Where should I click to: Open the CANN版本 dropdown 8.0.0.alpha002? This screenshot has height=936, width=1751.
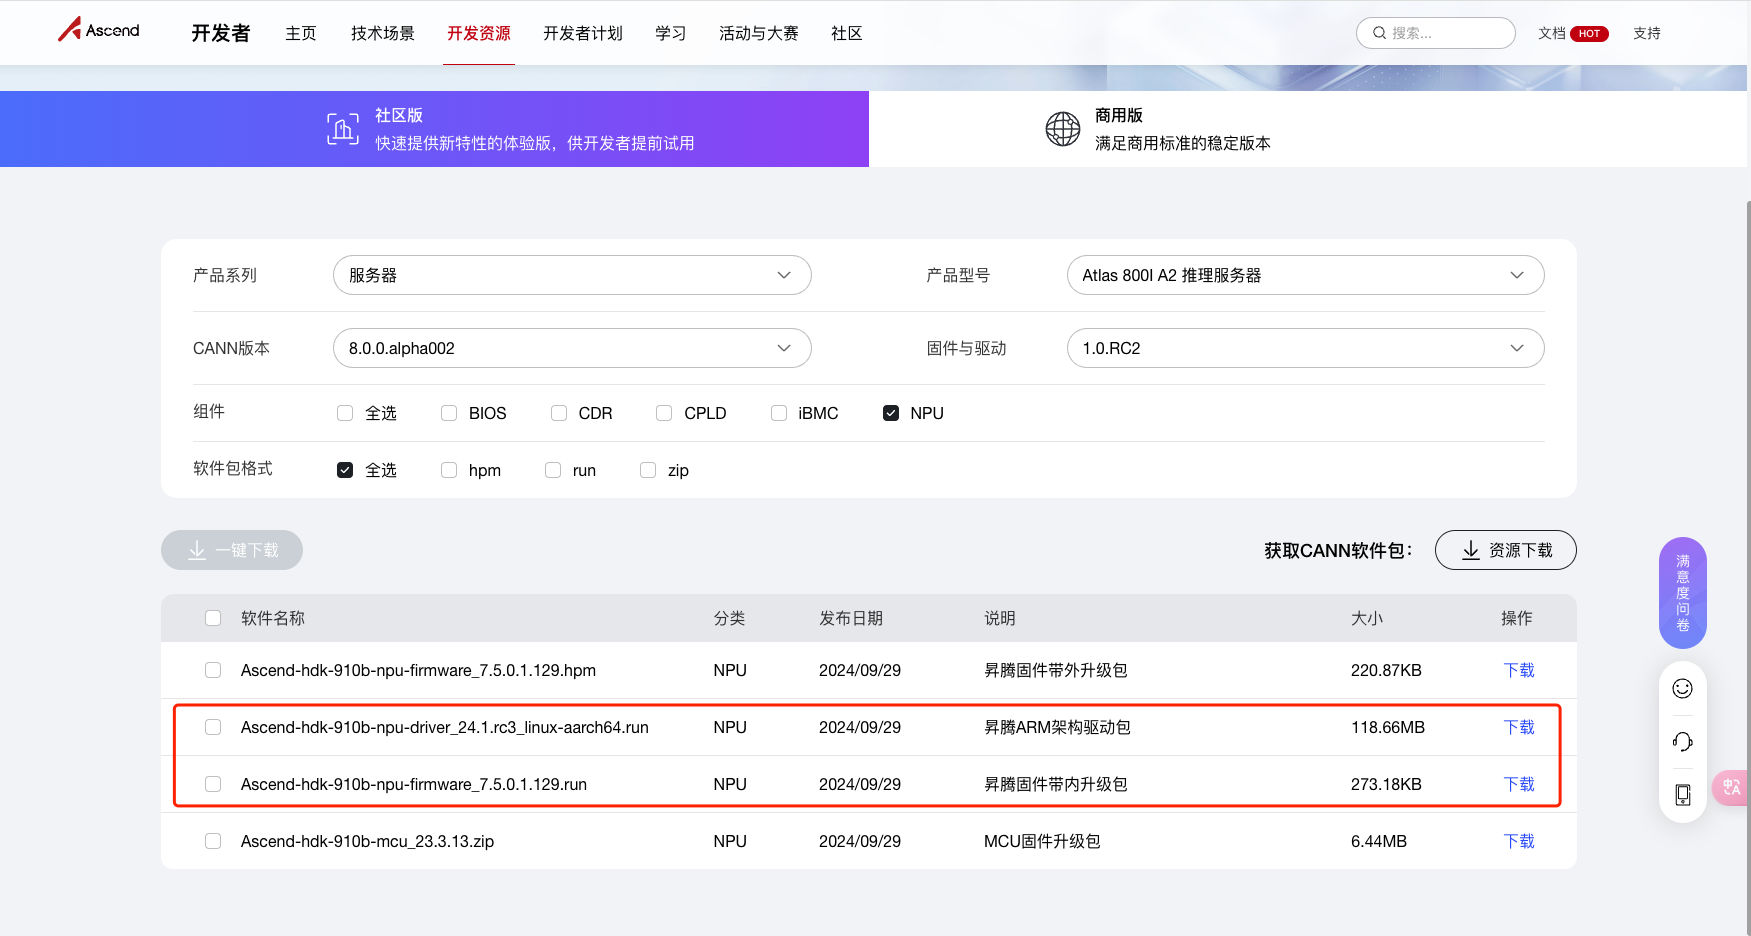click(572, 348)
